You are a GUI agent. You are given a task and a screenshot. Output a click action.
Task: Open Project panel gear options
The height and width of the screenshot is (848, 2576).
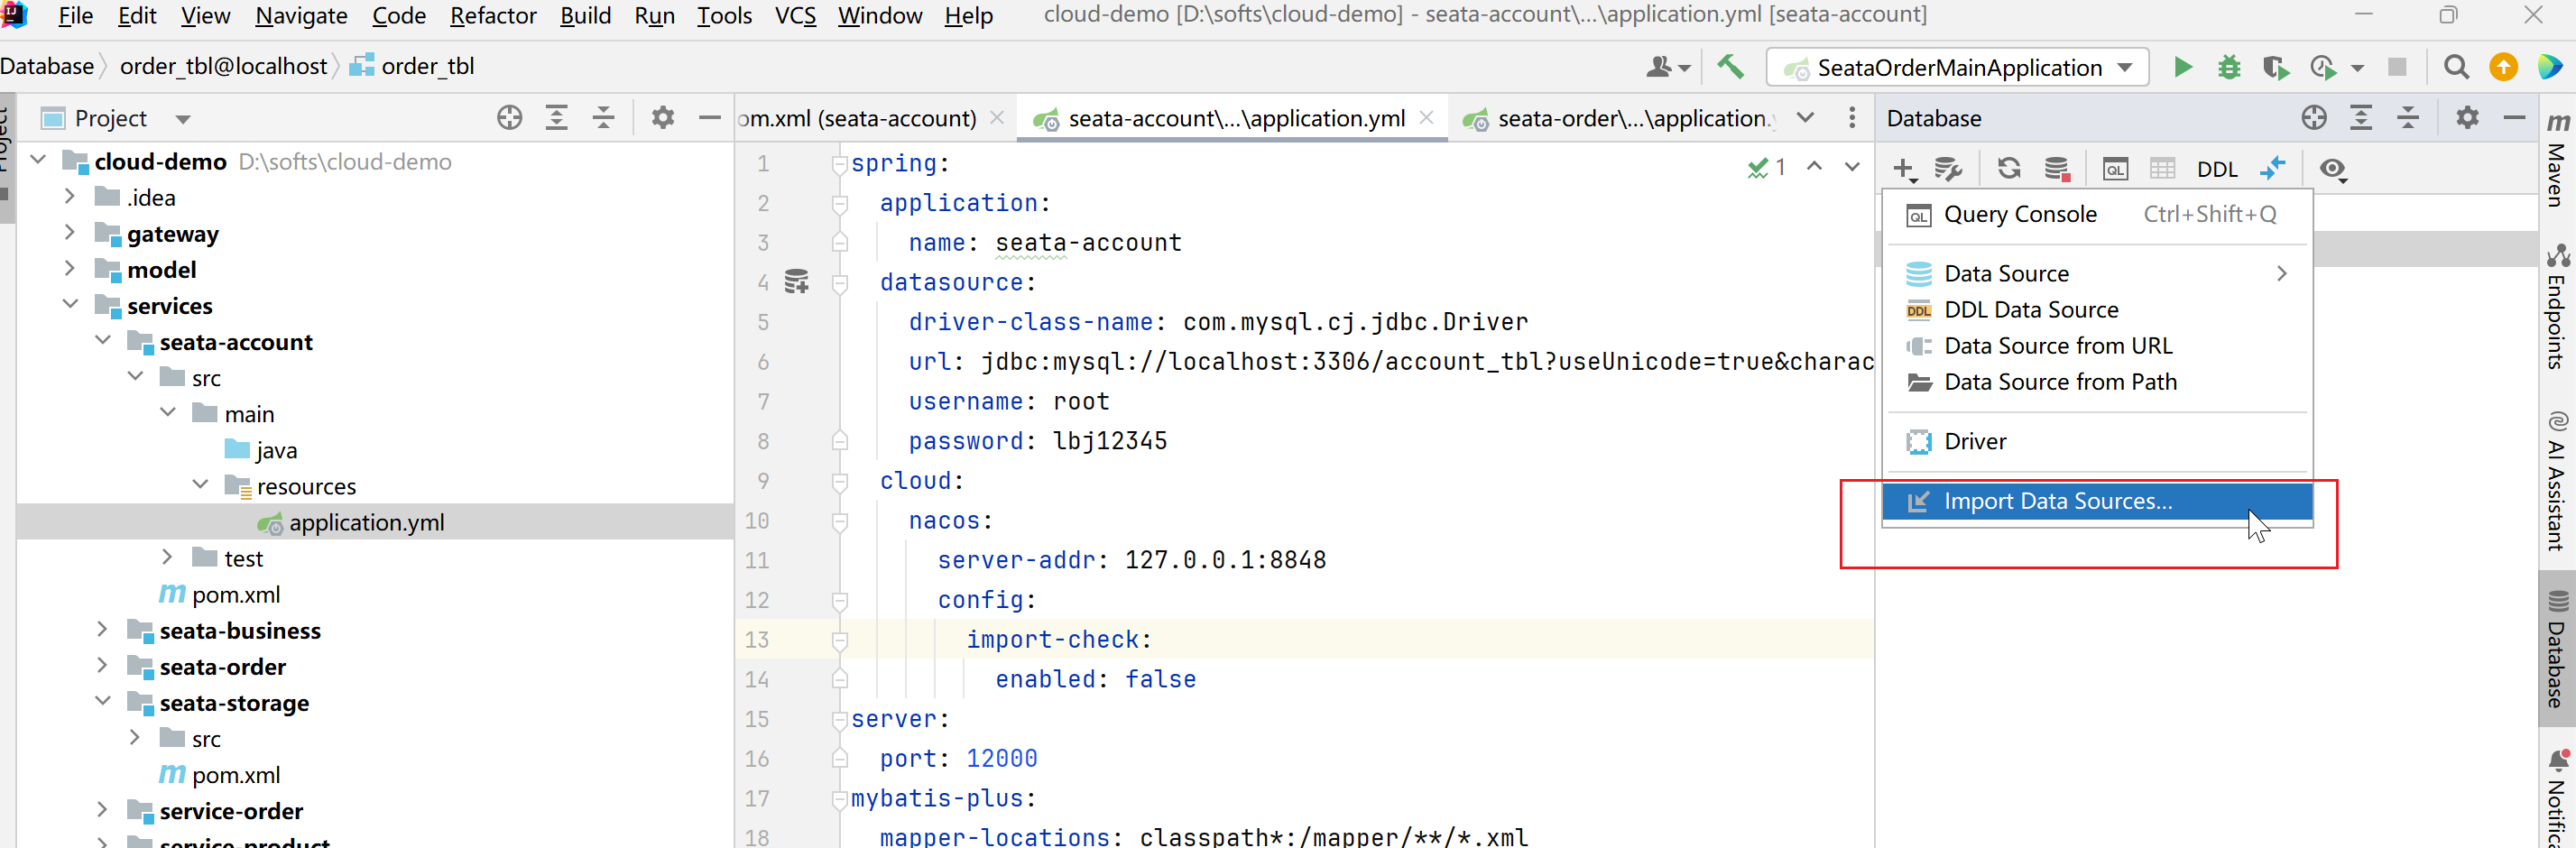[663, 118]
